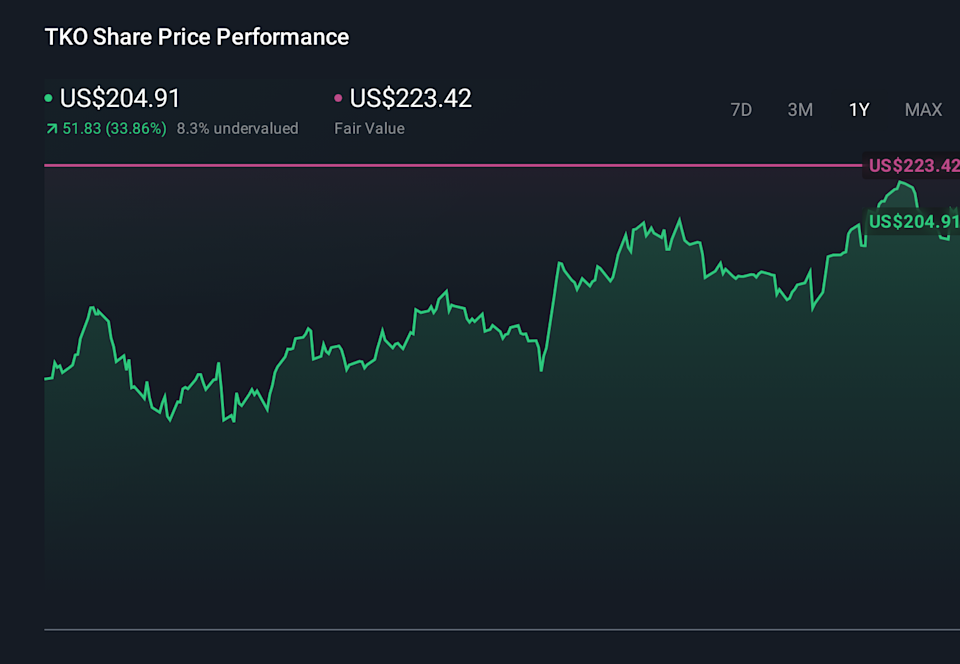Click the green upward arrow icon

pyautogui.click(x=52, y=129)
